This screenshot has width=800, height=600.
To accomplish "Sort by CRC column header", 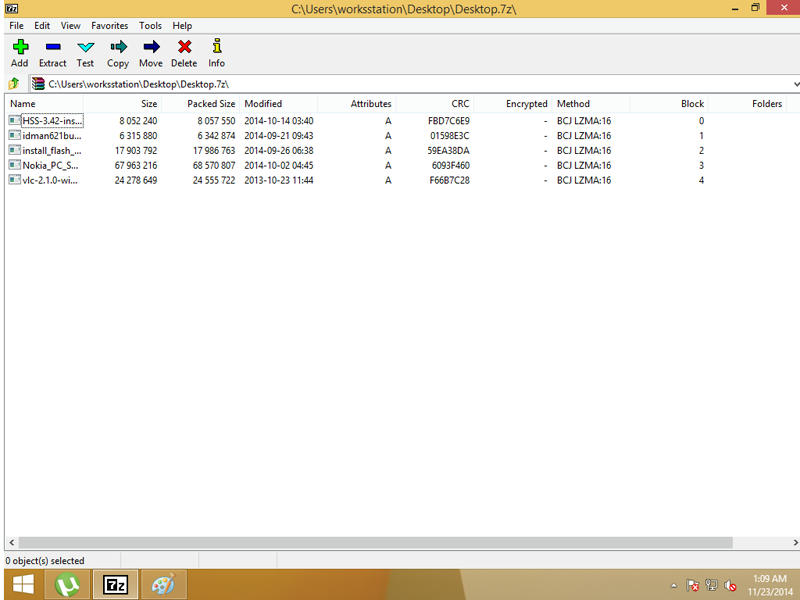I will [x=435, y=104].
